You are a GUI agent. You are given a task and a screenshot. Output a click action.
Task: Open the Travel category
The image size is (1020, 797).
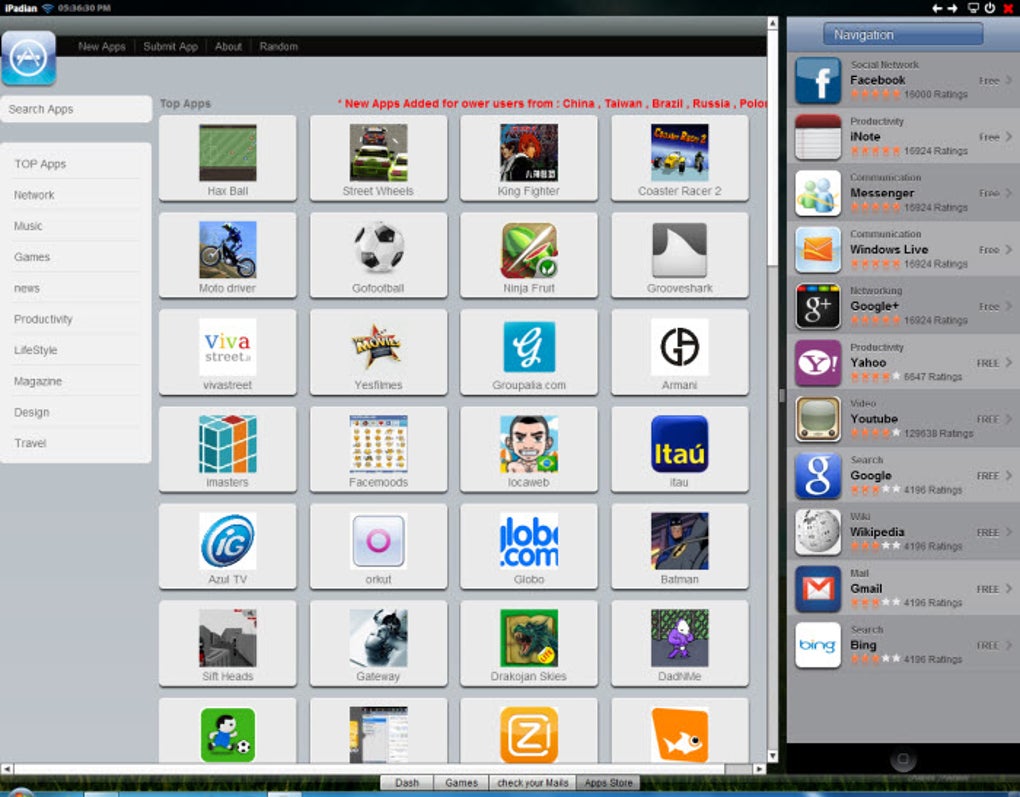tap(31, 443)
